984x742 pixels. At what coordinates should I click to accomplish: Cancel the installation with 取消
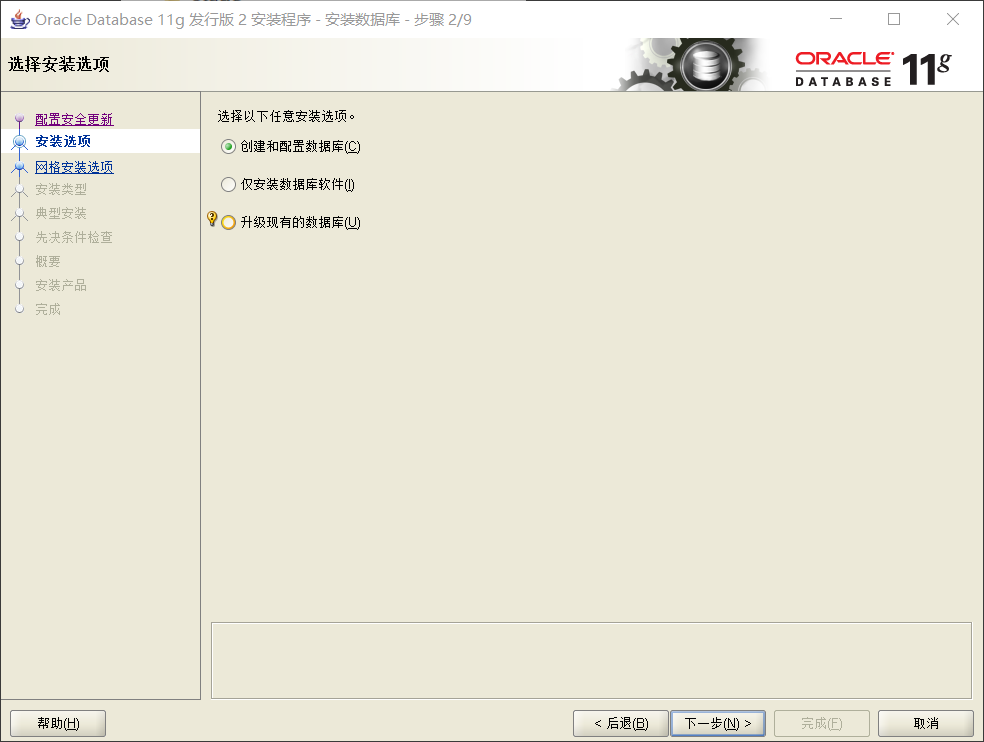[x=925, y=723]
